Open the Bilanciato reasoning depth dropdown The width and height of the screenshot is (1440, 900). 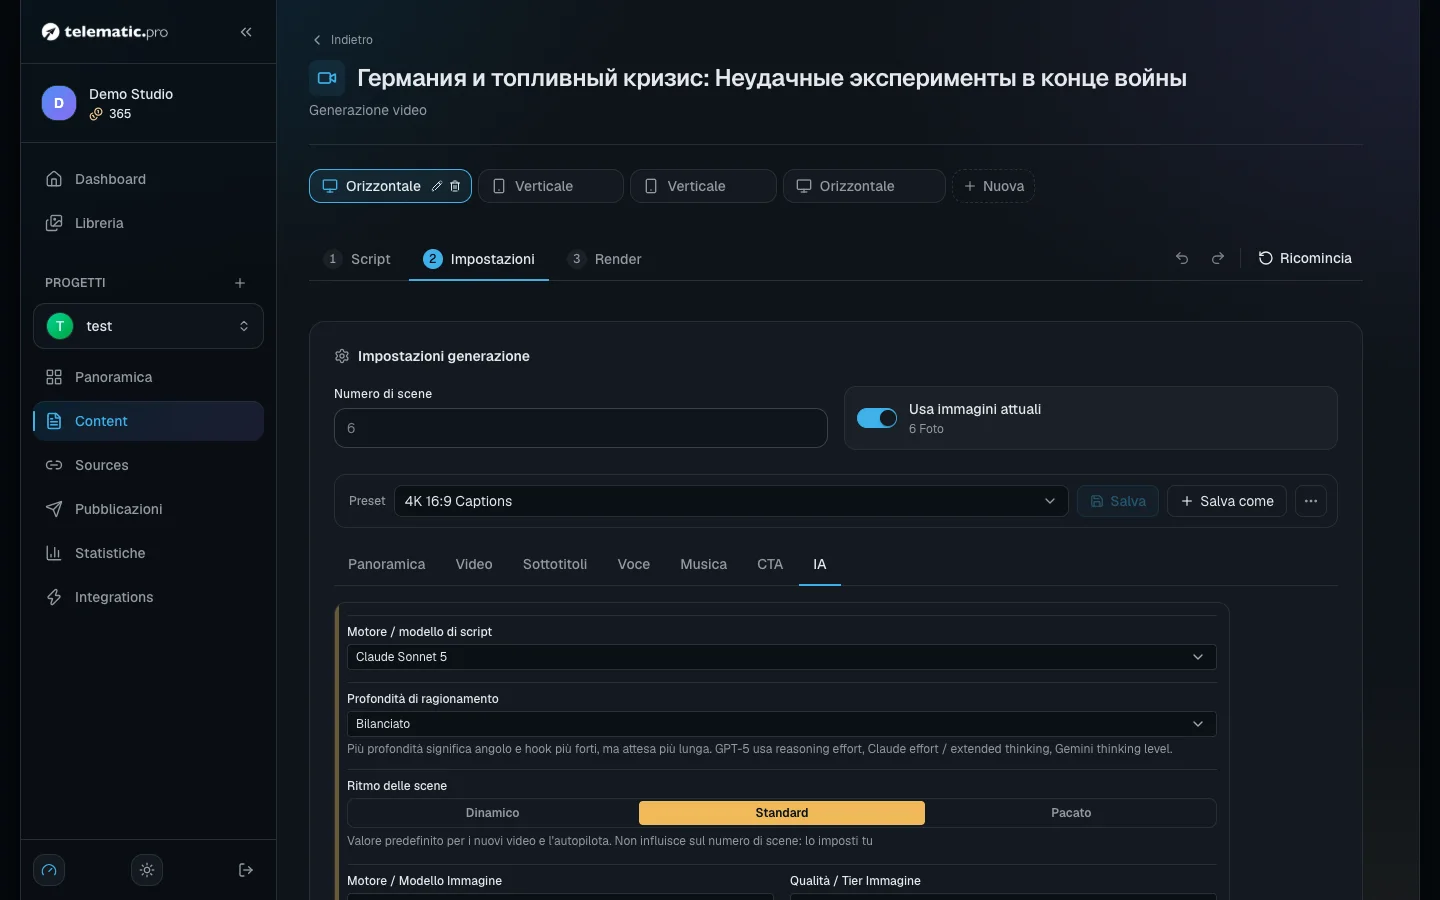[x=781, y=724]
